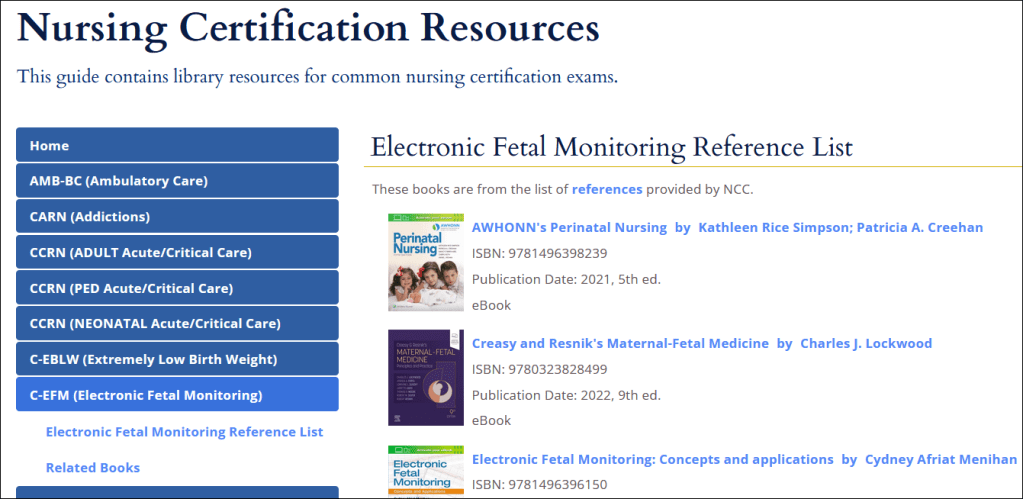Select the Electronic Fetal Monitoring book cover thumbnail
Viewport: 1023px width, 499px height.
click(425, 471)
